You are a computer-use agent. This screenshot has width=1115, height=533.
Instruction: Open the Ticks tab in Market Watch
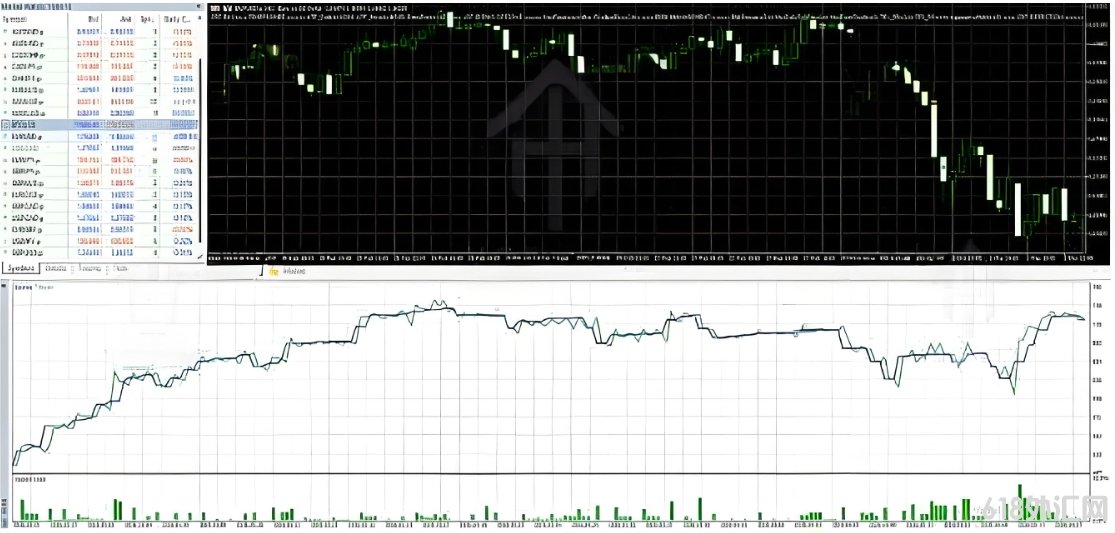(121, 269)
